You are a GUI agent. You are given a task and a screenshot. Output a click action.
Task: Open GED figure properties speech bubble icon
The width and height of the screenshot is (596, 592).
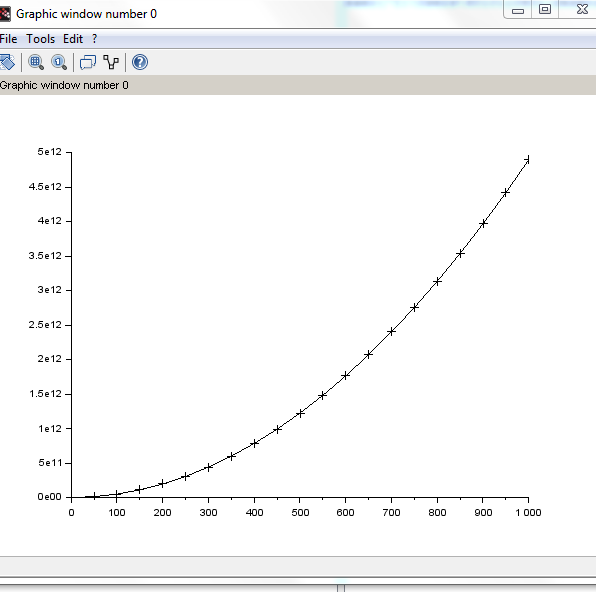click(88, 62)
